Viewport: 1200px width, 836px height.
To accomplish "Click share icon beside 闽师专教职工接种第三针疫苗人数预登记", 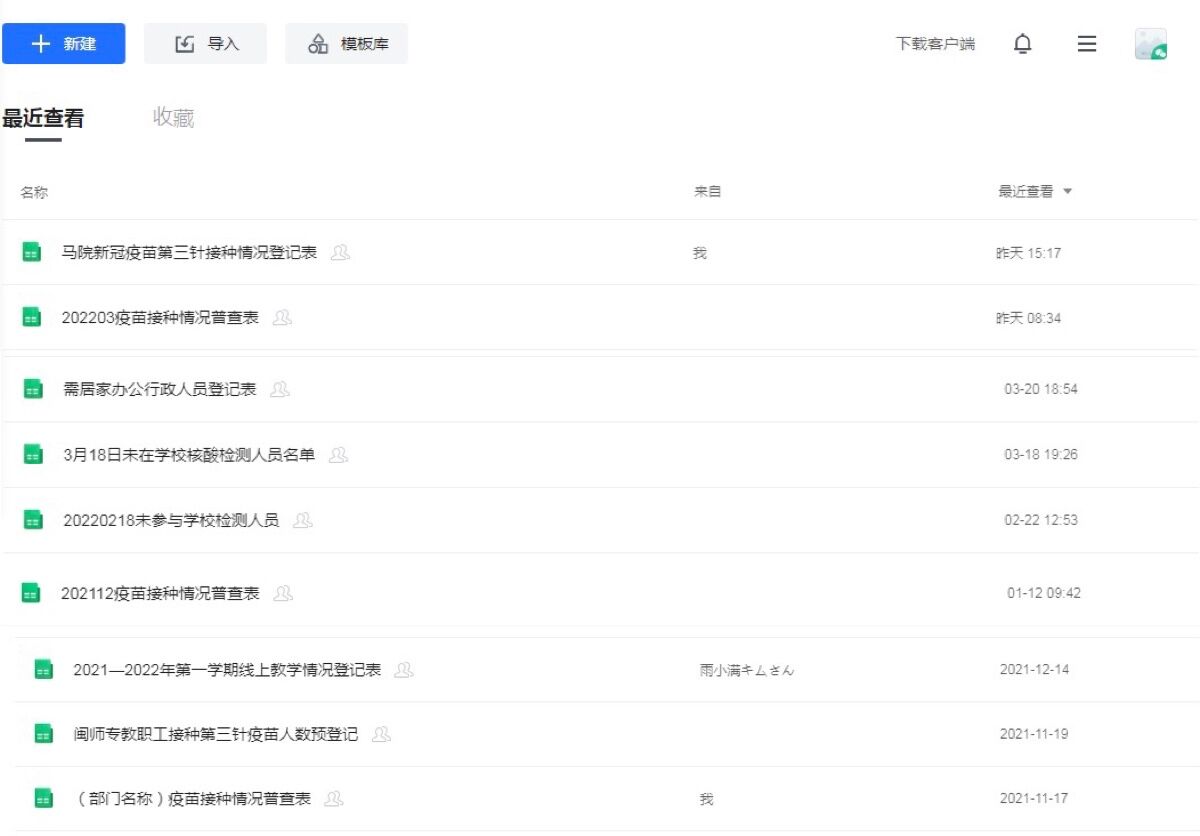I will coord(381,734).
